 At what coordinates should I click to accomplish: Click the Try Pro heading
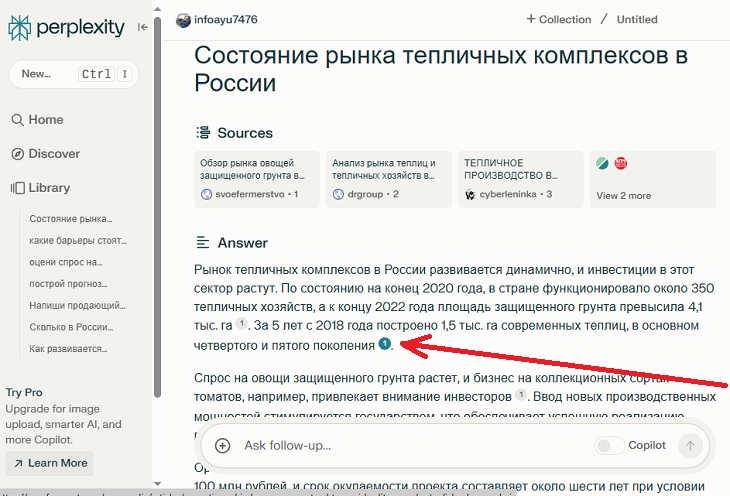pyautogui.click(x=24, y=392)
